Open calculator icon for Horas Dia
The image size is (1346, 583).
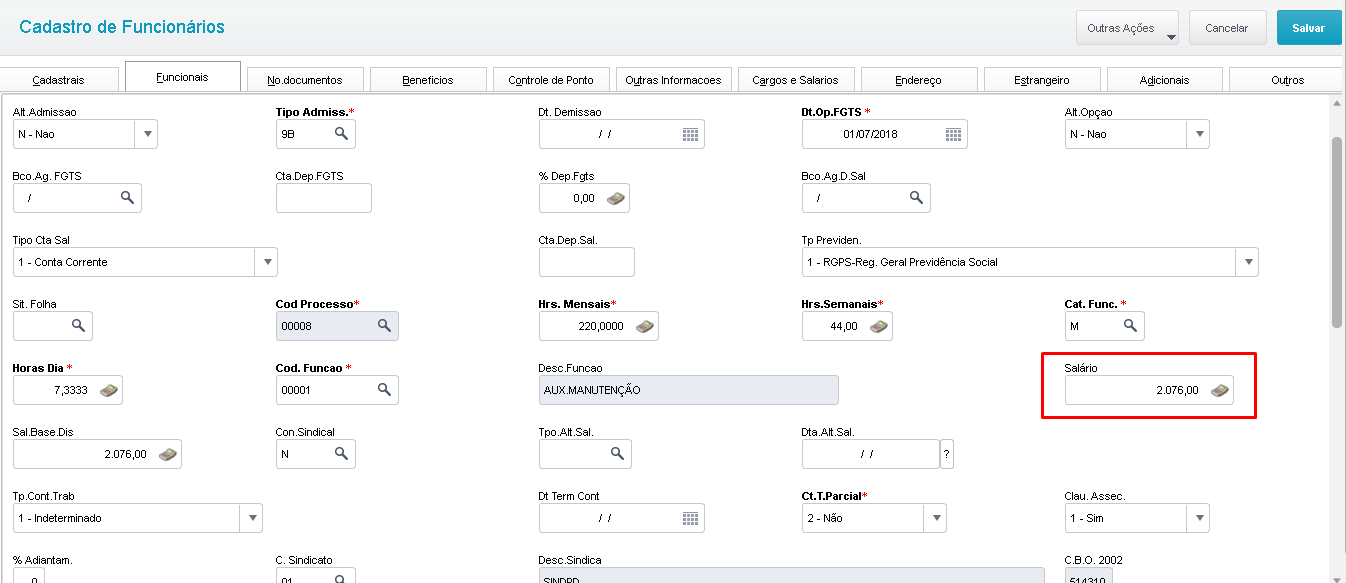click(109, 390)
